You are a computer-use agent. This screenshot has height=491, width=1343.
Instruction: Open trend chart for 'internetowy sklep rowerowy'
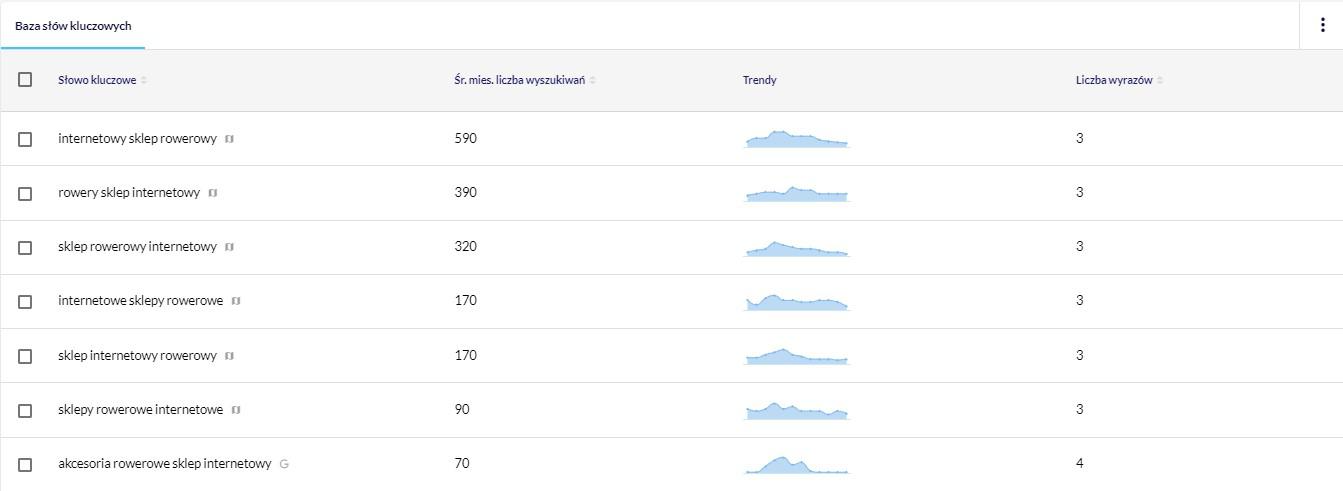pyautogui.click(x=797, y=139)
